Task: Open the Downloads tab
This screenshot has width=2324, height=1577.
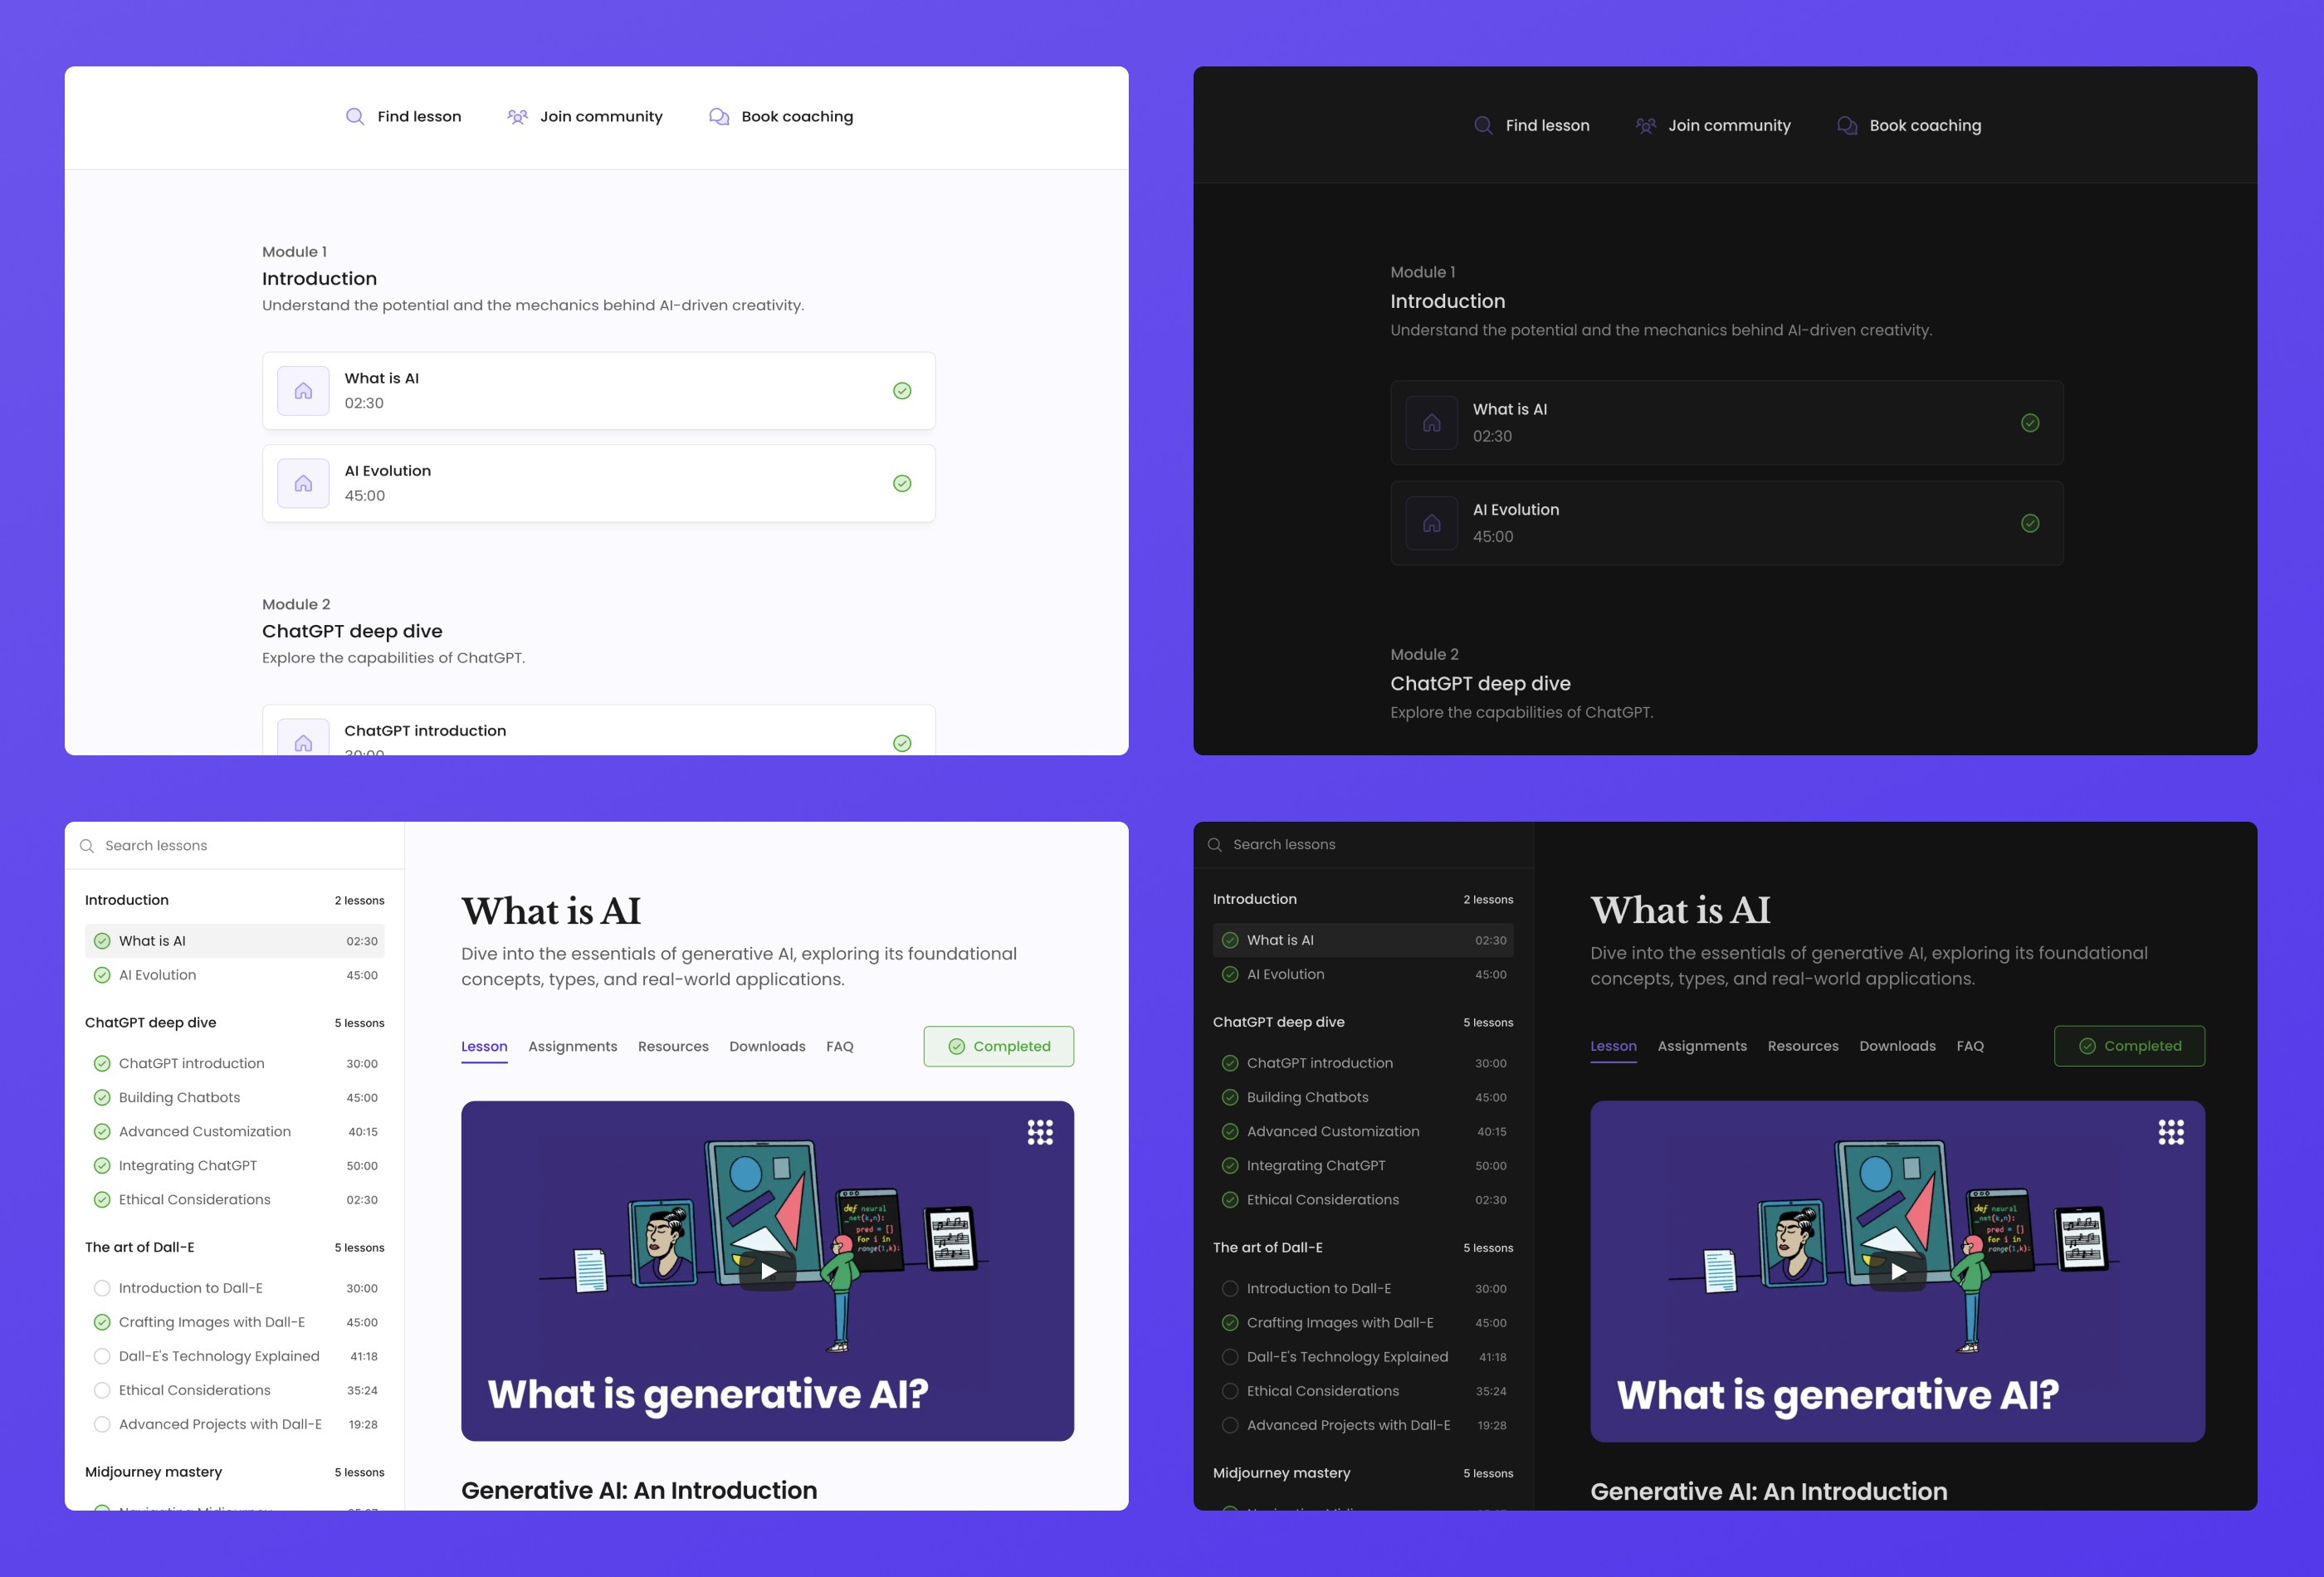Action: pyautogui.click(x=766, y=1046)
